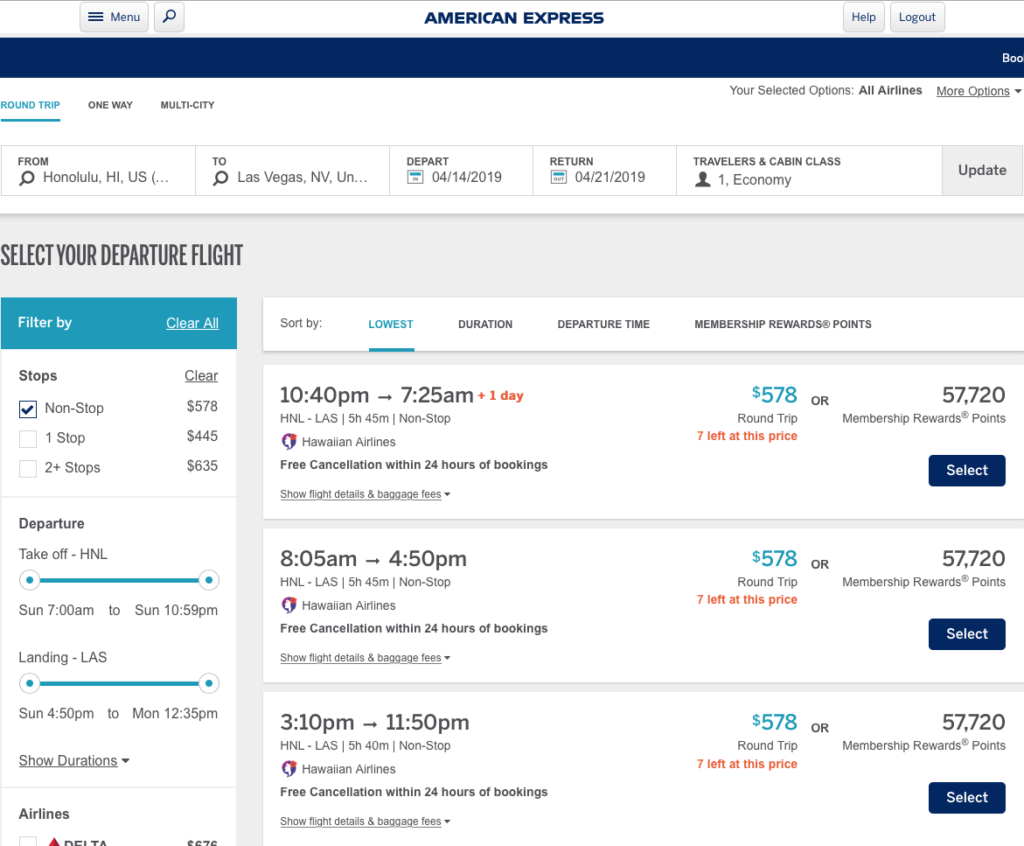Image resolution: width=1024 pixels, height=846 pixels.
Task: Click the Help button
Action: tap(863, 17)
